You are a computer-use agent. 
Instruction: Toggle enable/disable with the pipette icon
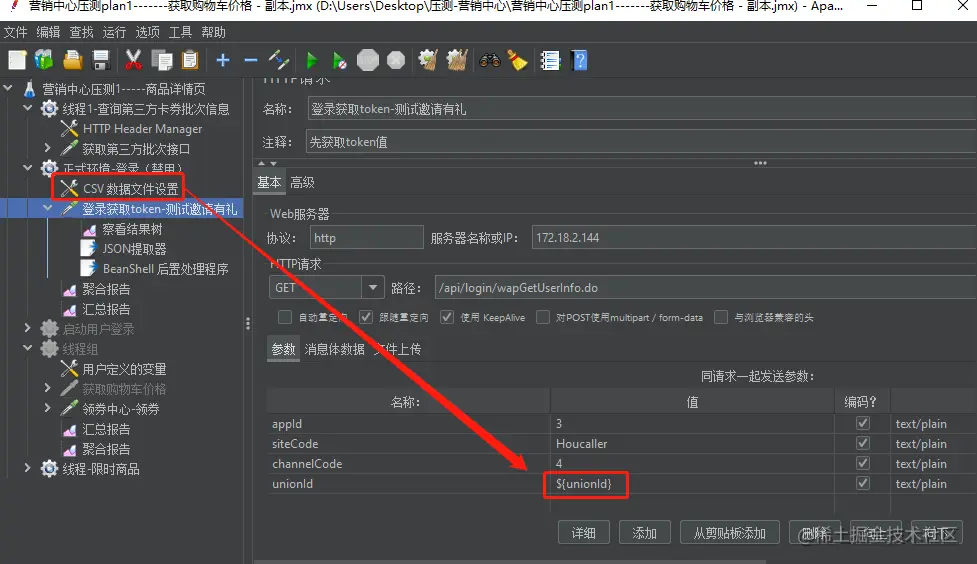coord(279,60)
